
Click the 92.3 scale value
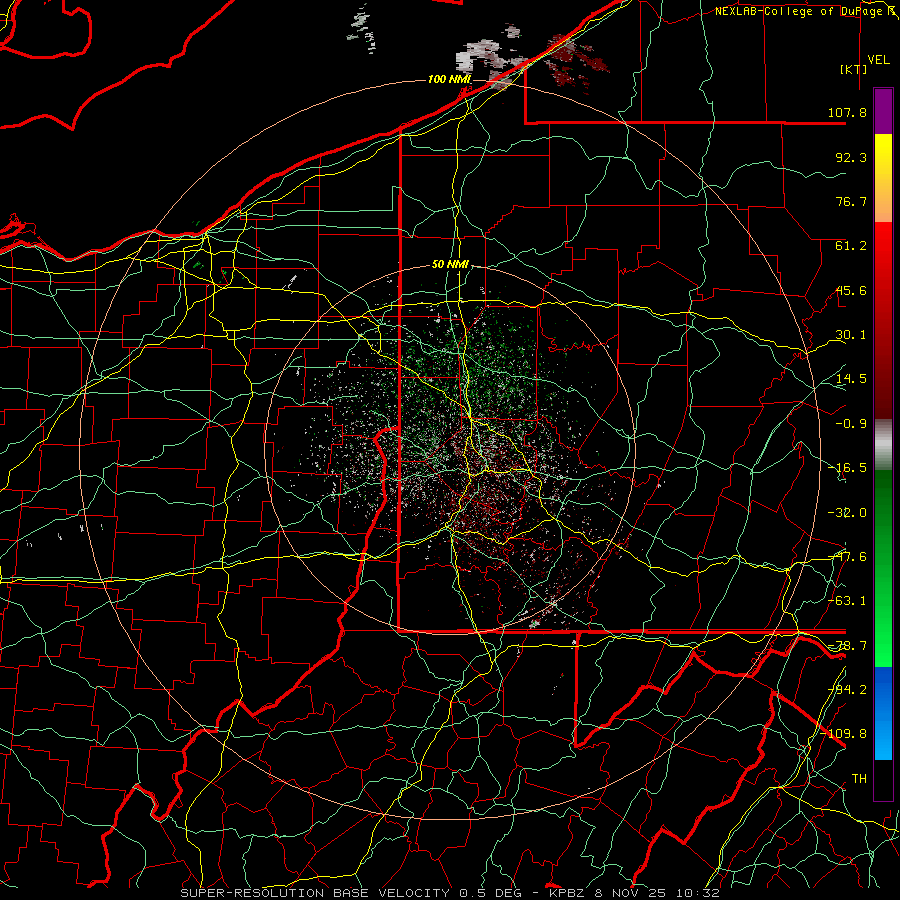pyautogui.click(x=851, y=157)
